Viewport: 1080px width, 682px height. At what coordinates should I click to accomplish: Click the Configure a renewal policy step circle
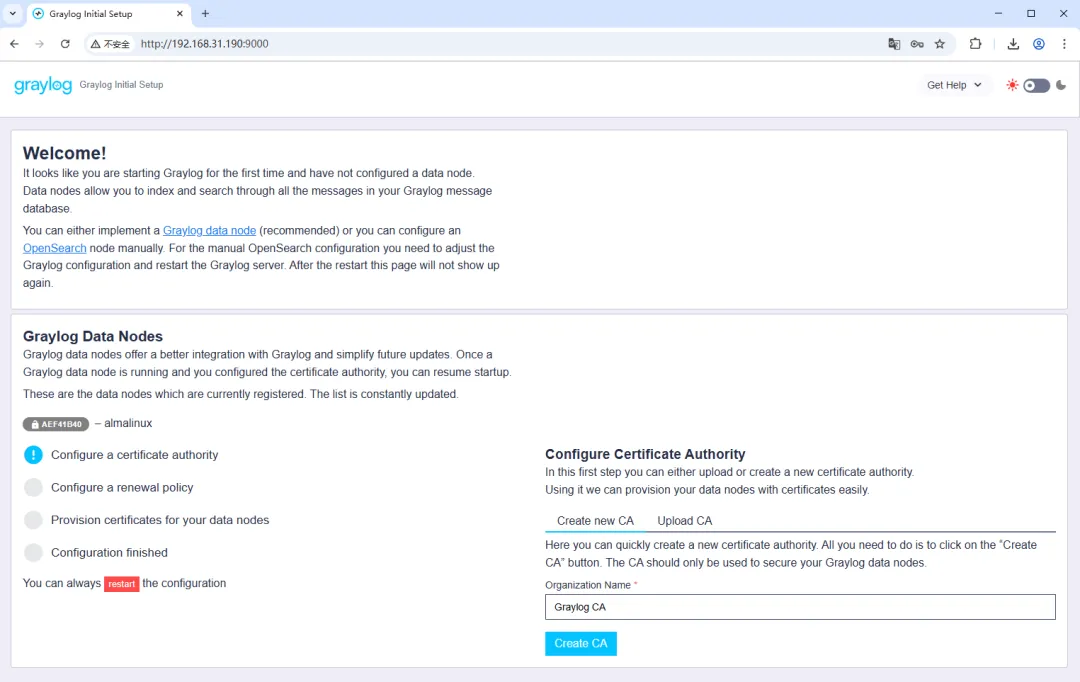pyautogui.click(x=33, y=487)
